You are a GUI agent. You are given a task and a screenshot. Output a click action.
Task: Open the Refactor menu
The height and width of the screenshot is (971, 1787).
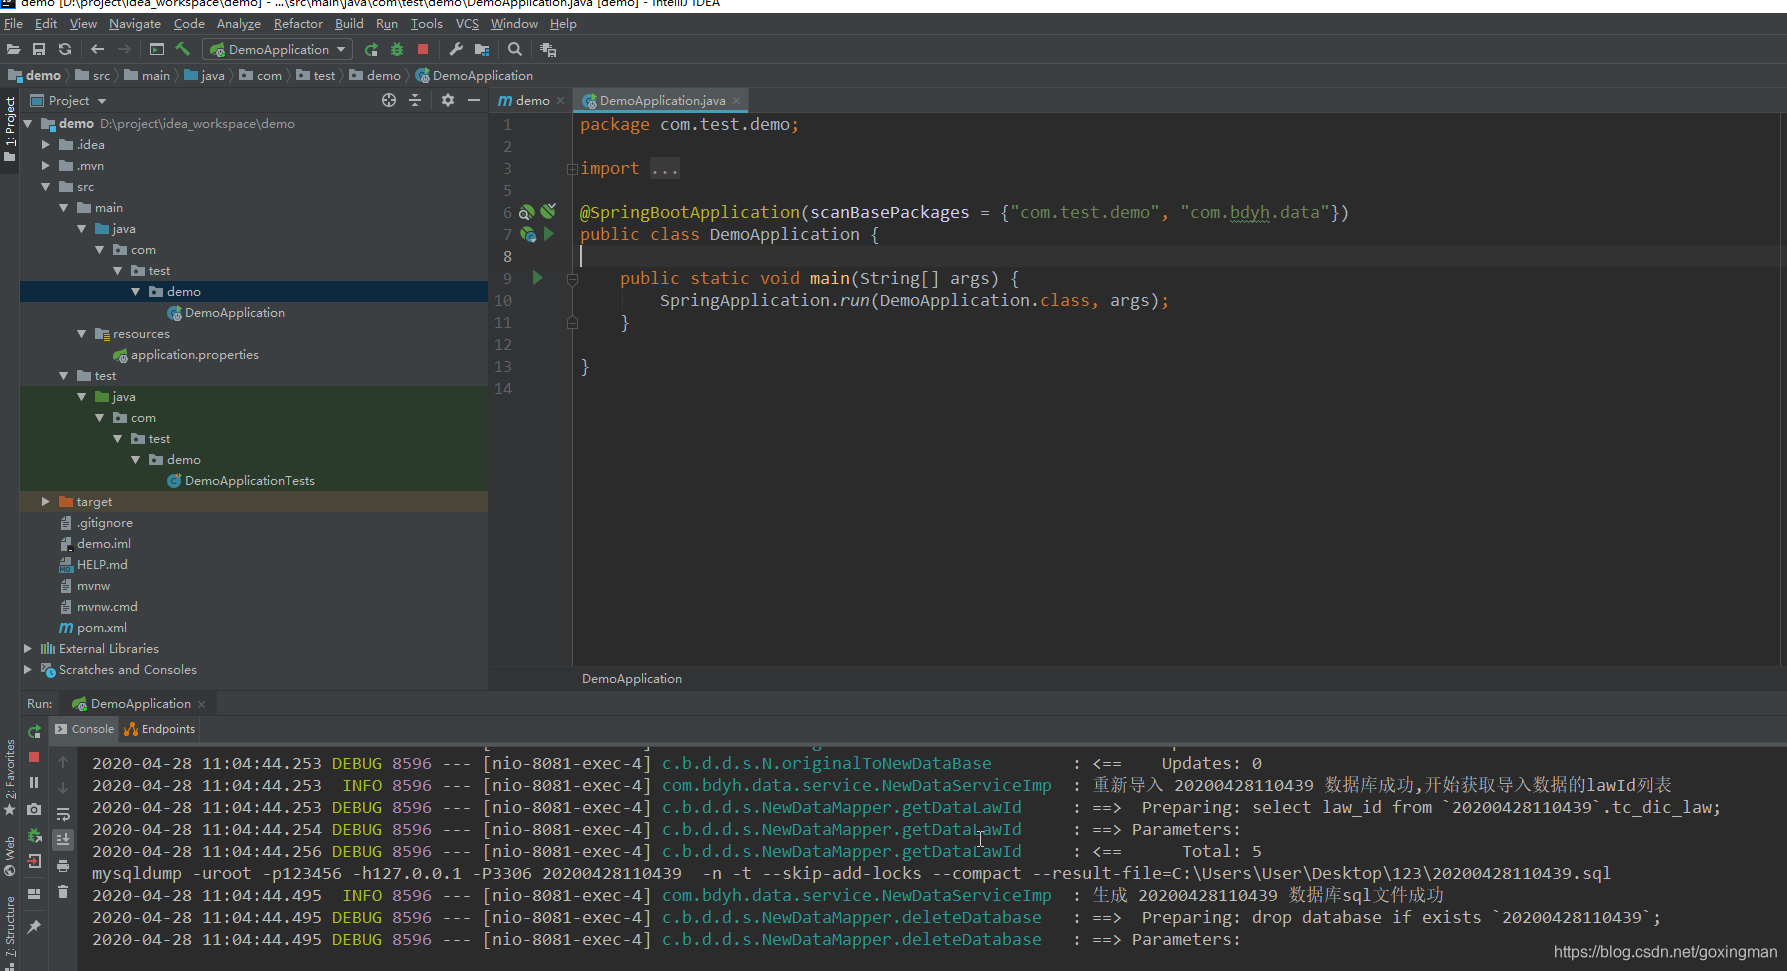click(x=298, y=23)
